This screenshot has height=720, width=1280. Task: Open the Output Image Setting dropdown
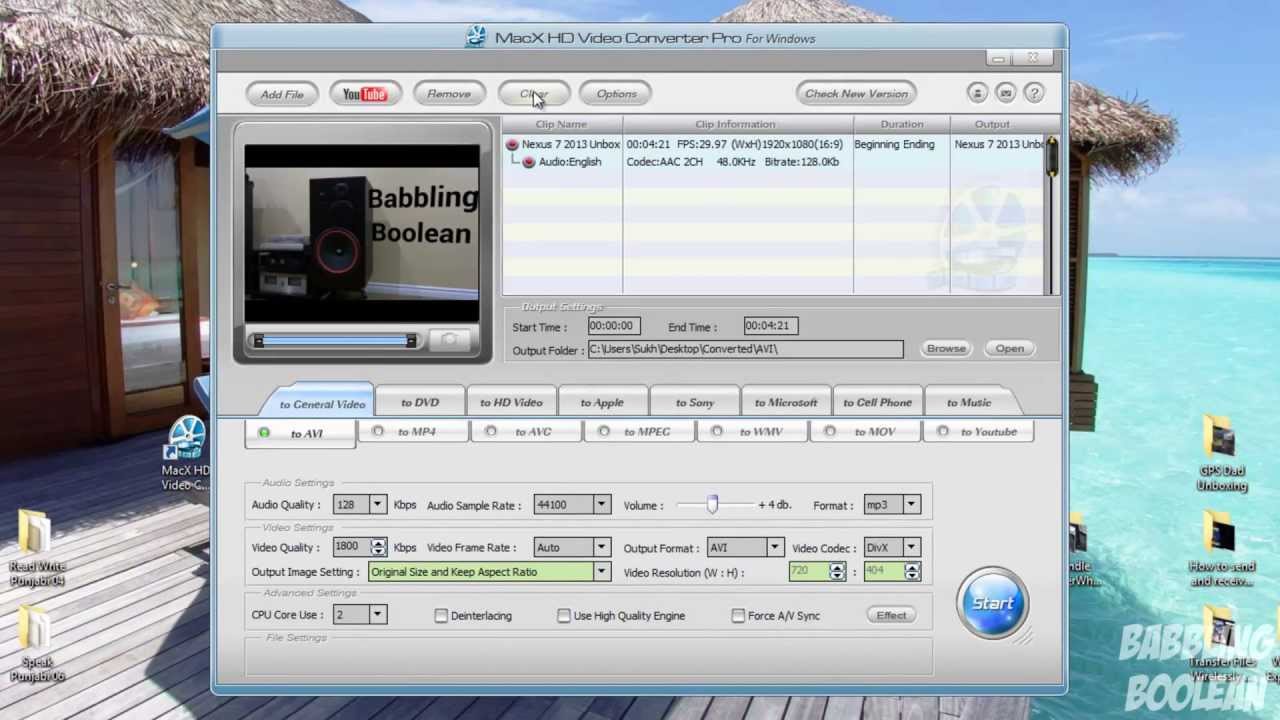click(x=601, y=572)
